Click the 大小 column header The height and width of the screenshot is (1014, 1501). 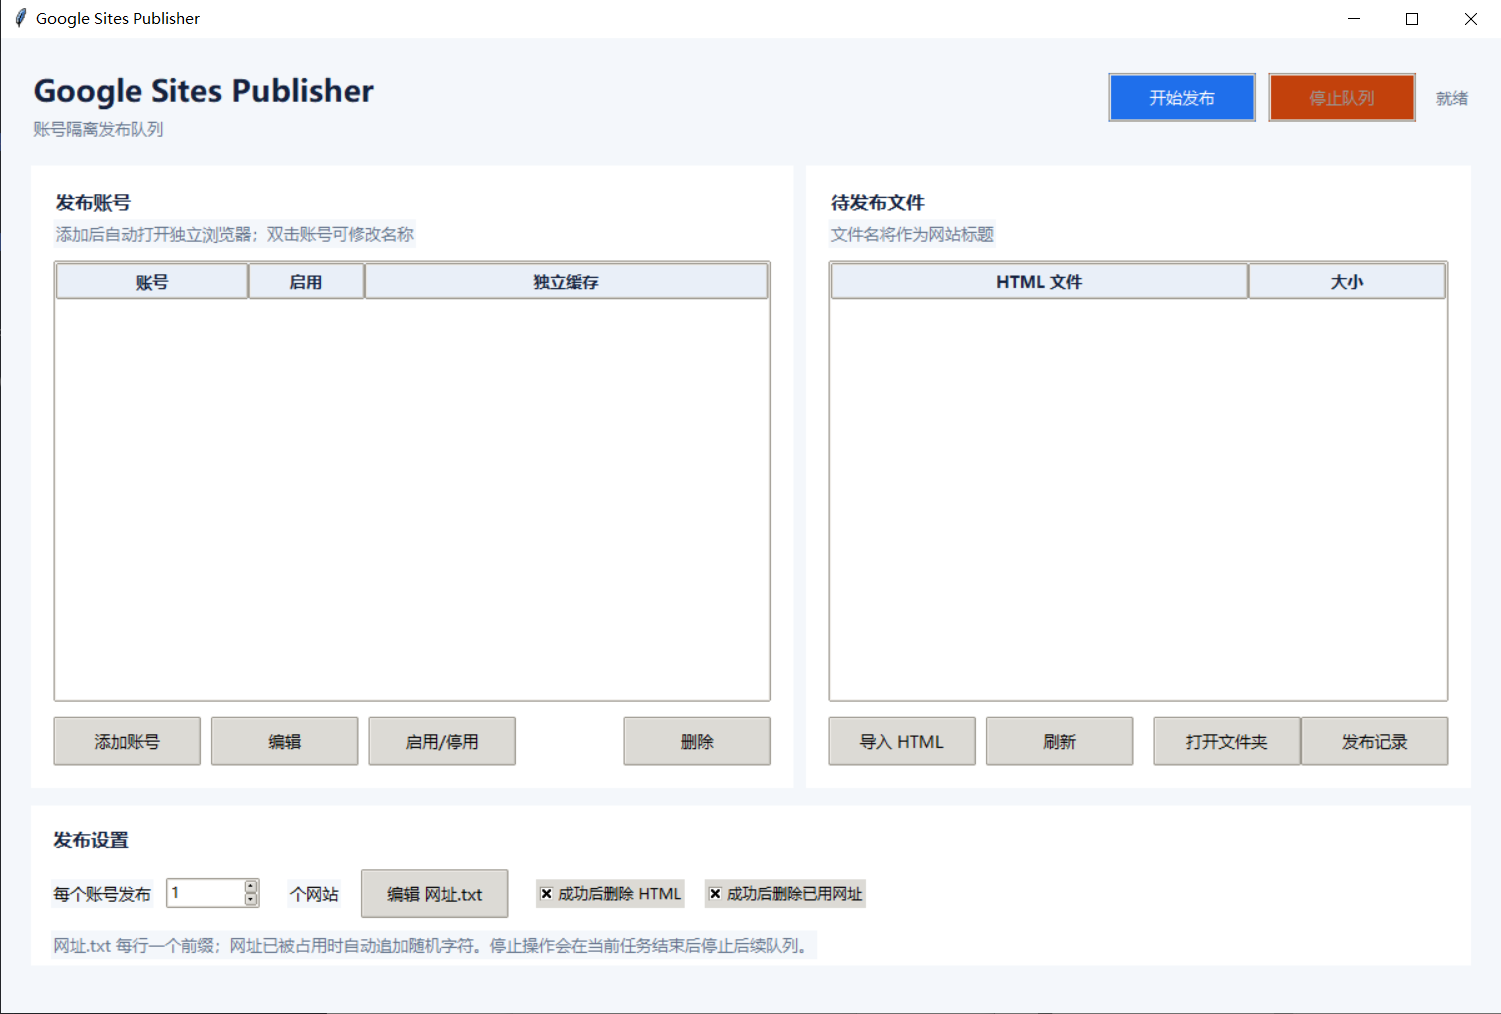click(x=1347, y=282)
